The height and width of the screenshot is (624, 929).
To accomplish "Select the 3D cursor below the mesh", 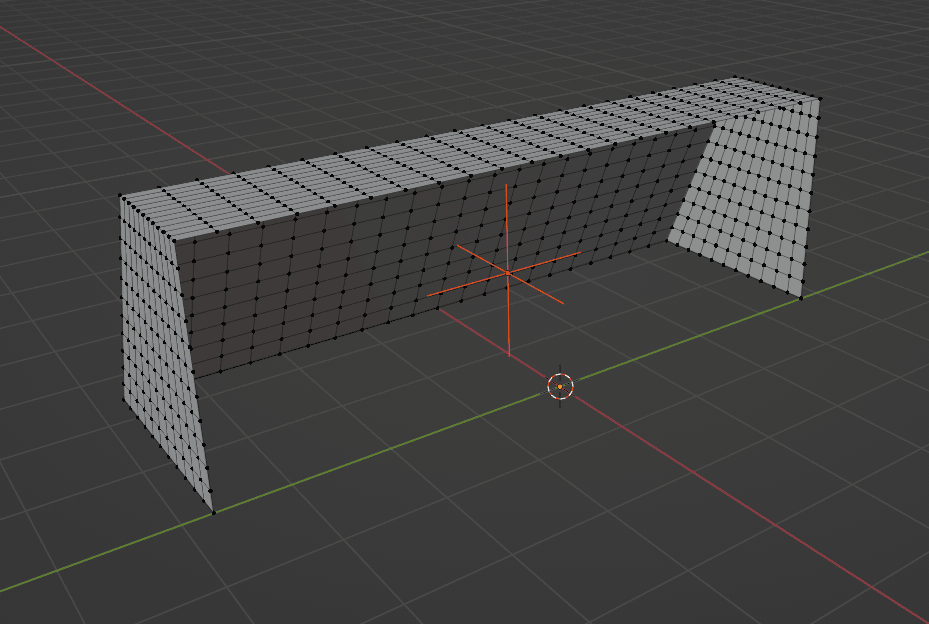I will tap(559, 383).
